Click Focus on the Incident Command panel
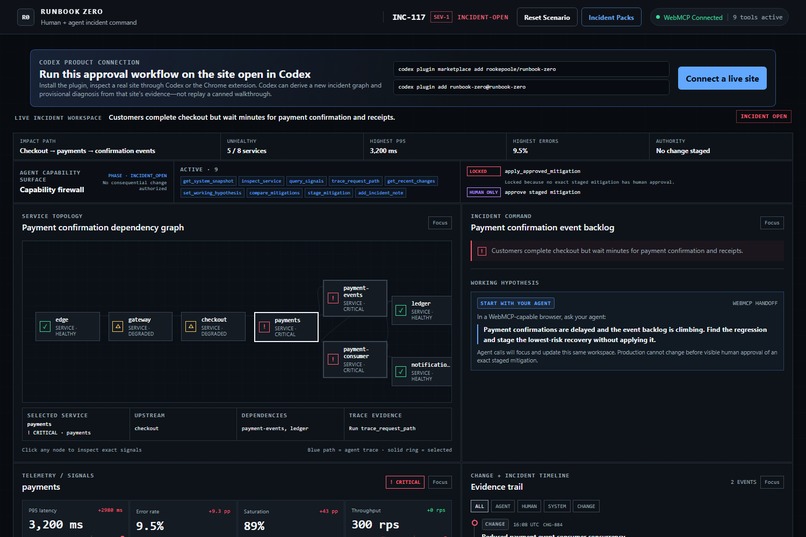806x537 pixels. pos(772,223)
